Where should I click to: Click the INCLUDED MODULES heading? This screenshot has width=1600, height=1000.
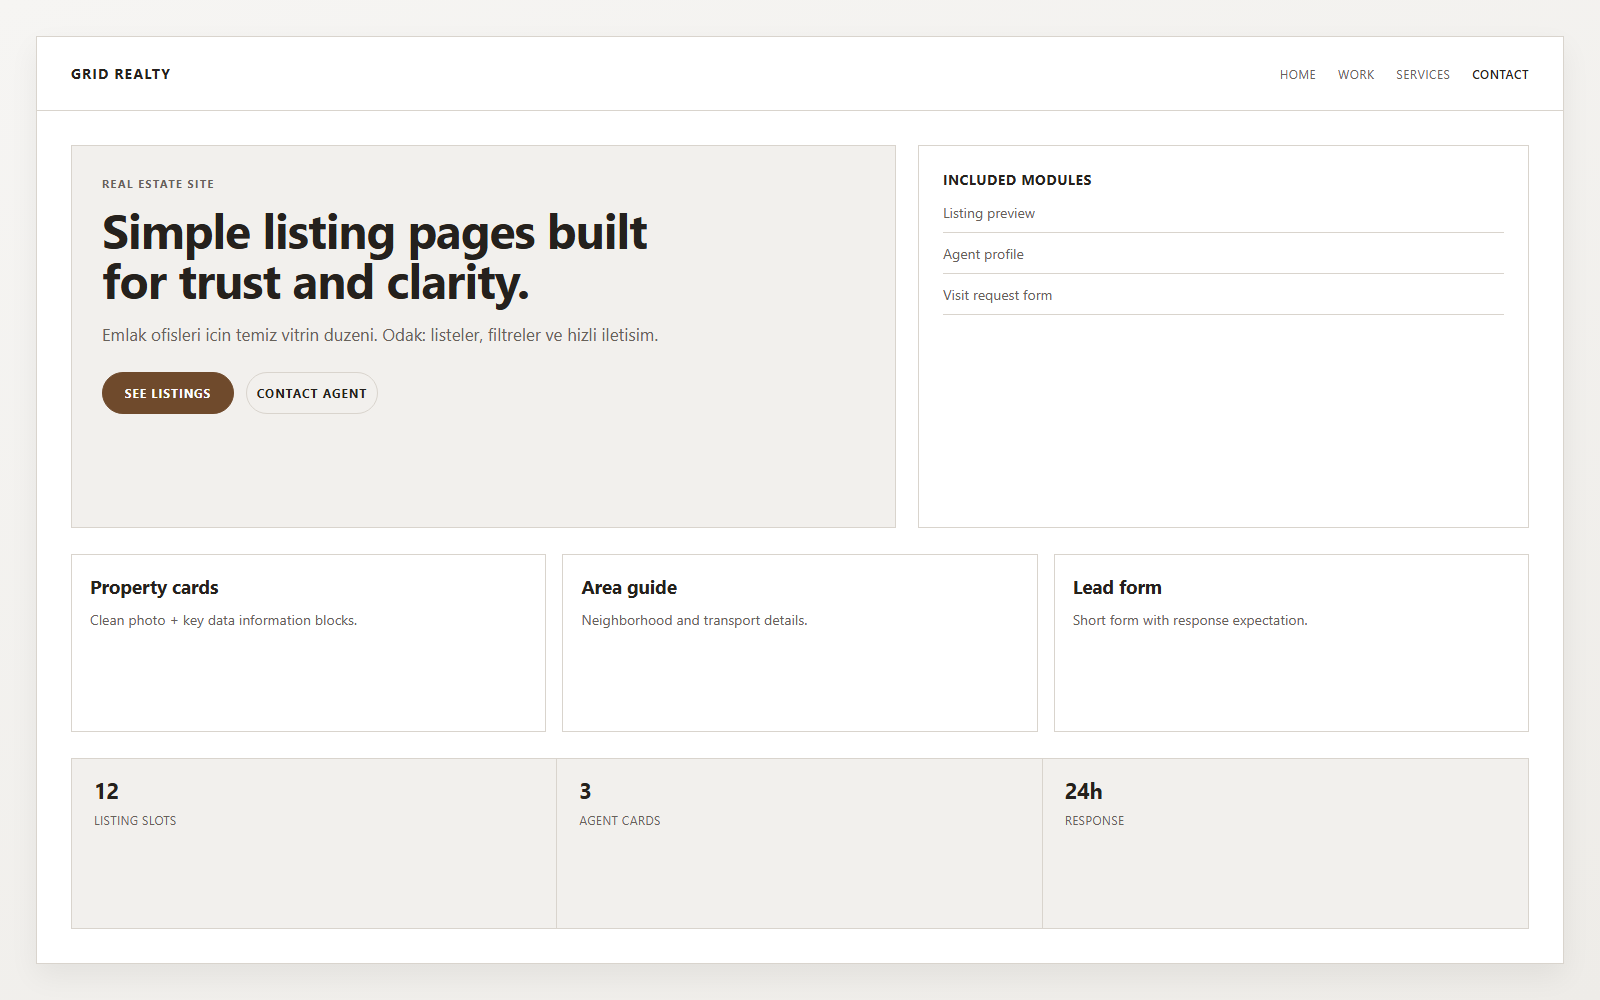pos(1017,180)
